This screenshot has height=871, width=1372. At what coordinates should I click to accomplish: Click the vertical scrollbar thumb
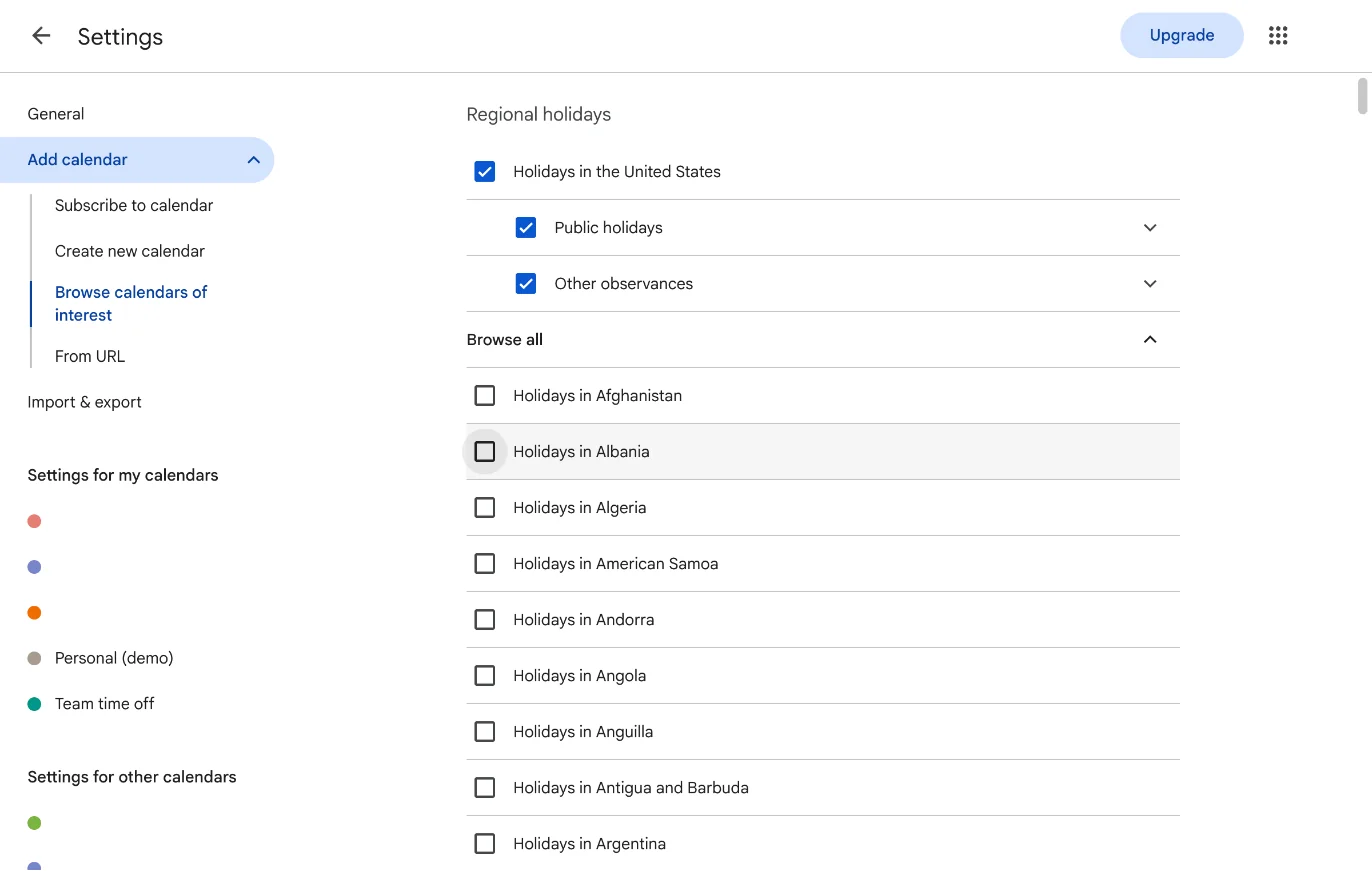tap(1362, 96)
